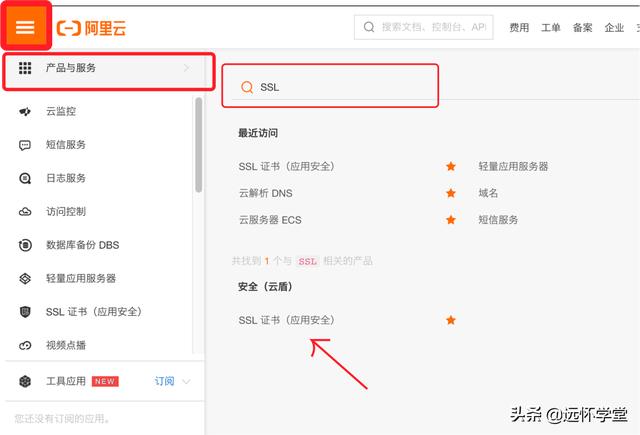Click the 访问控制 cloud icon
The height and width of the screenshot is (435, 640).
25,212
